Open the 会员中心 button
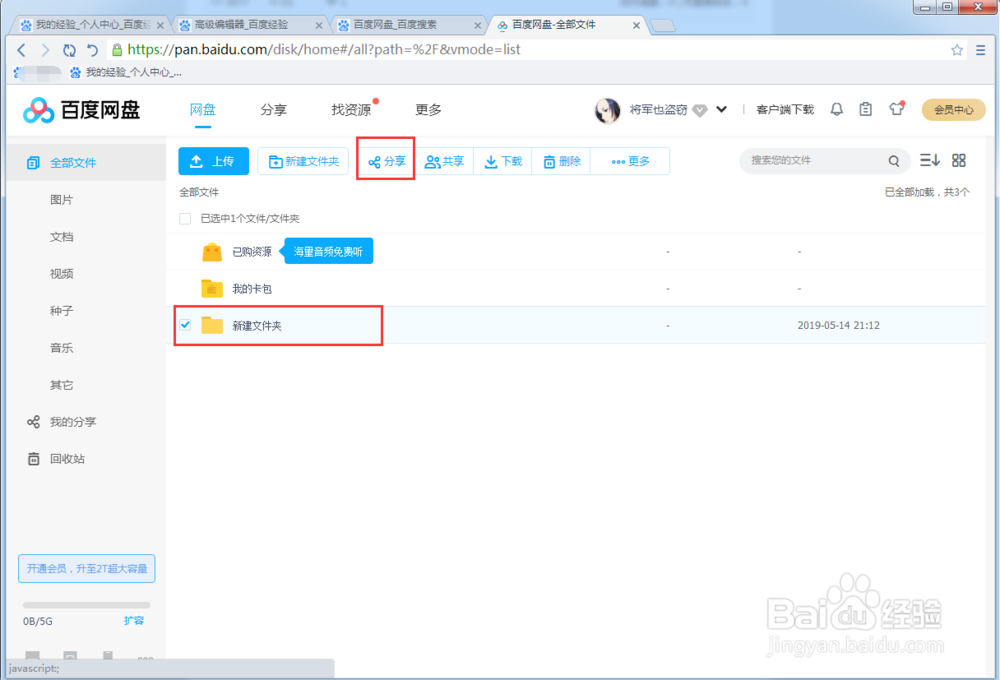 (953, 110)
